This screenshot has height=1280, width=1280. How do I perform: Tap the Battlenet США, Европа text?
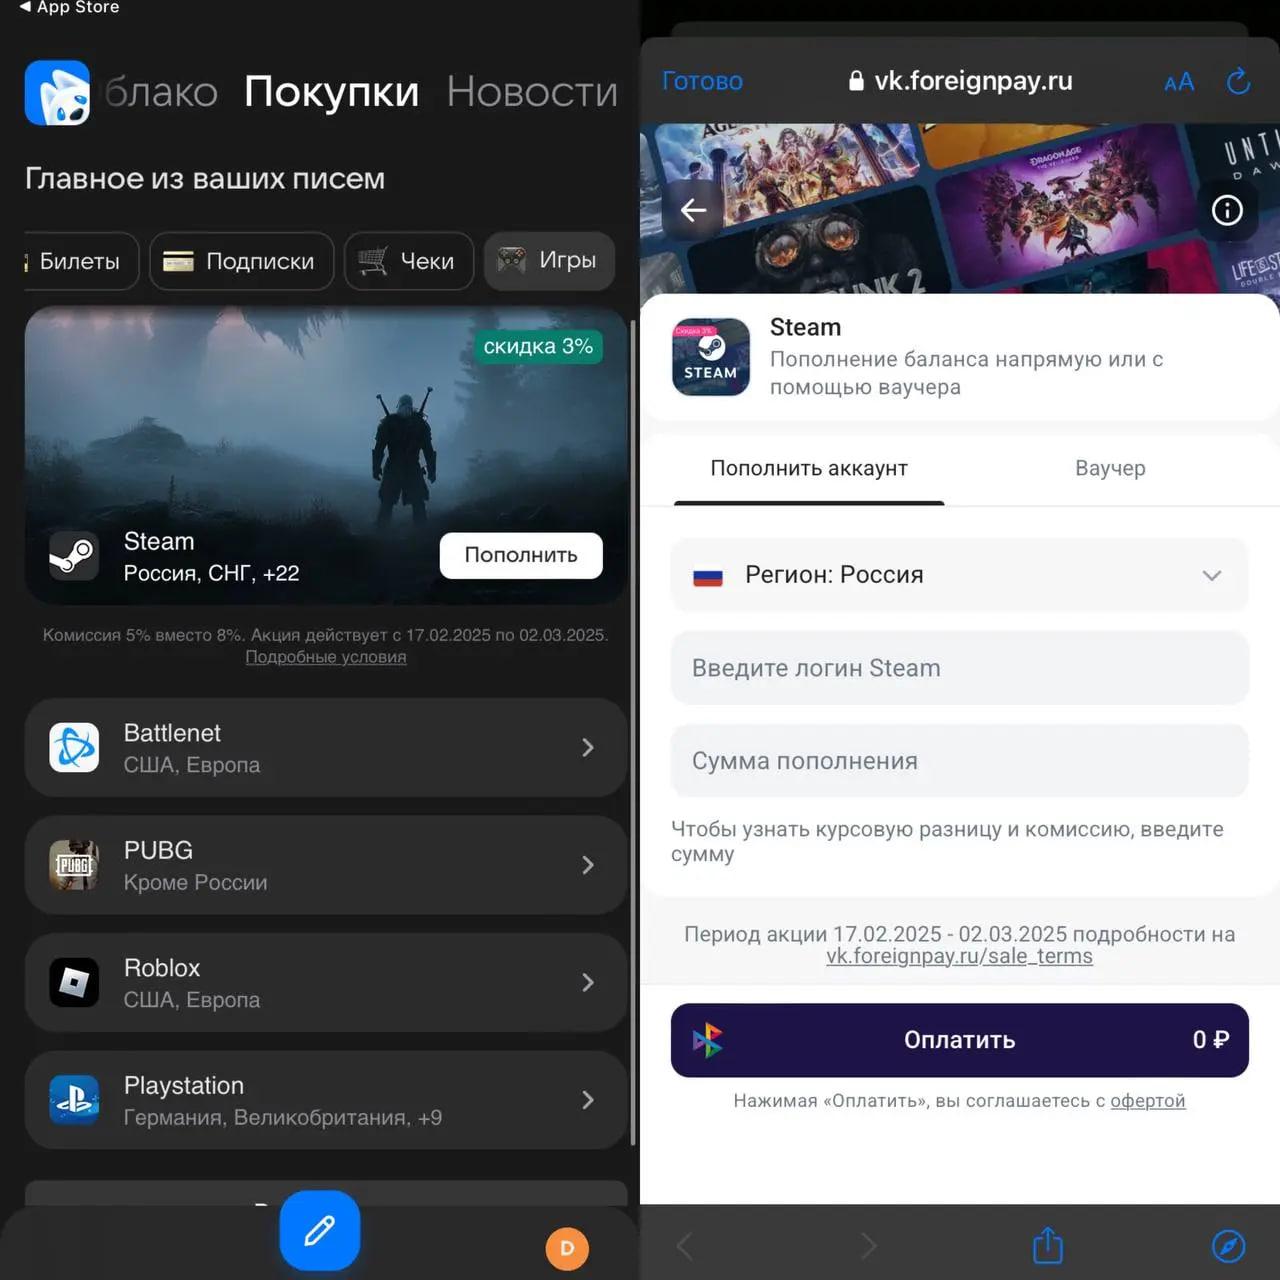tap(192, 765)
